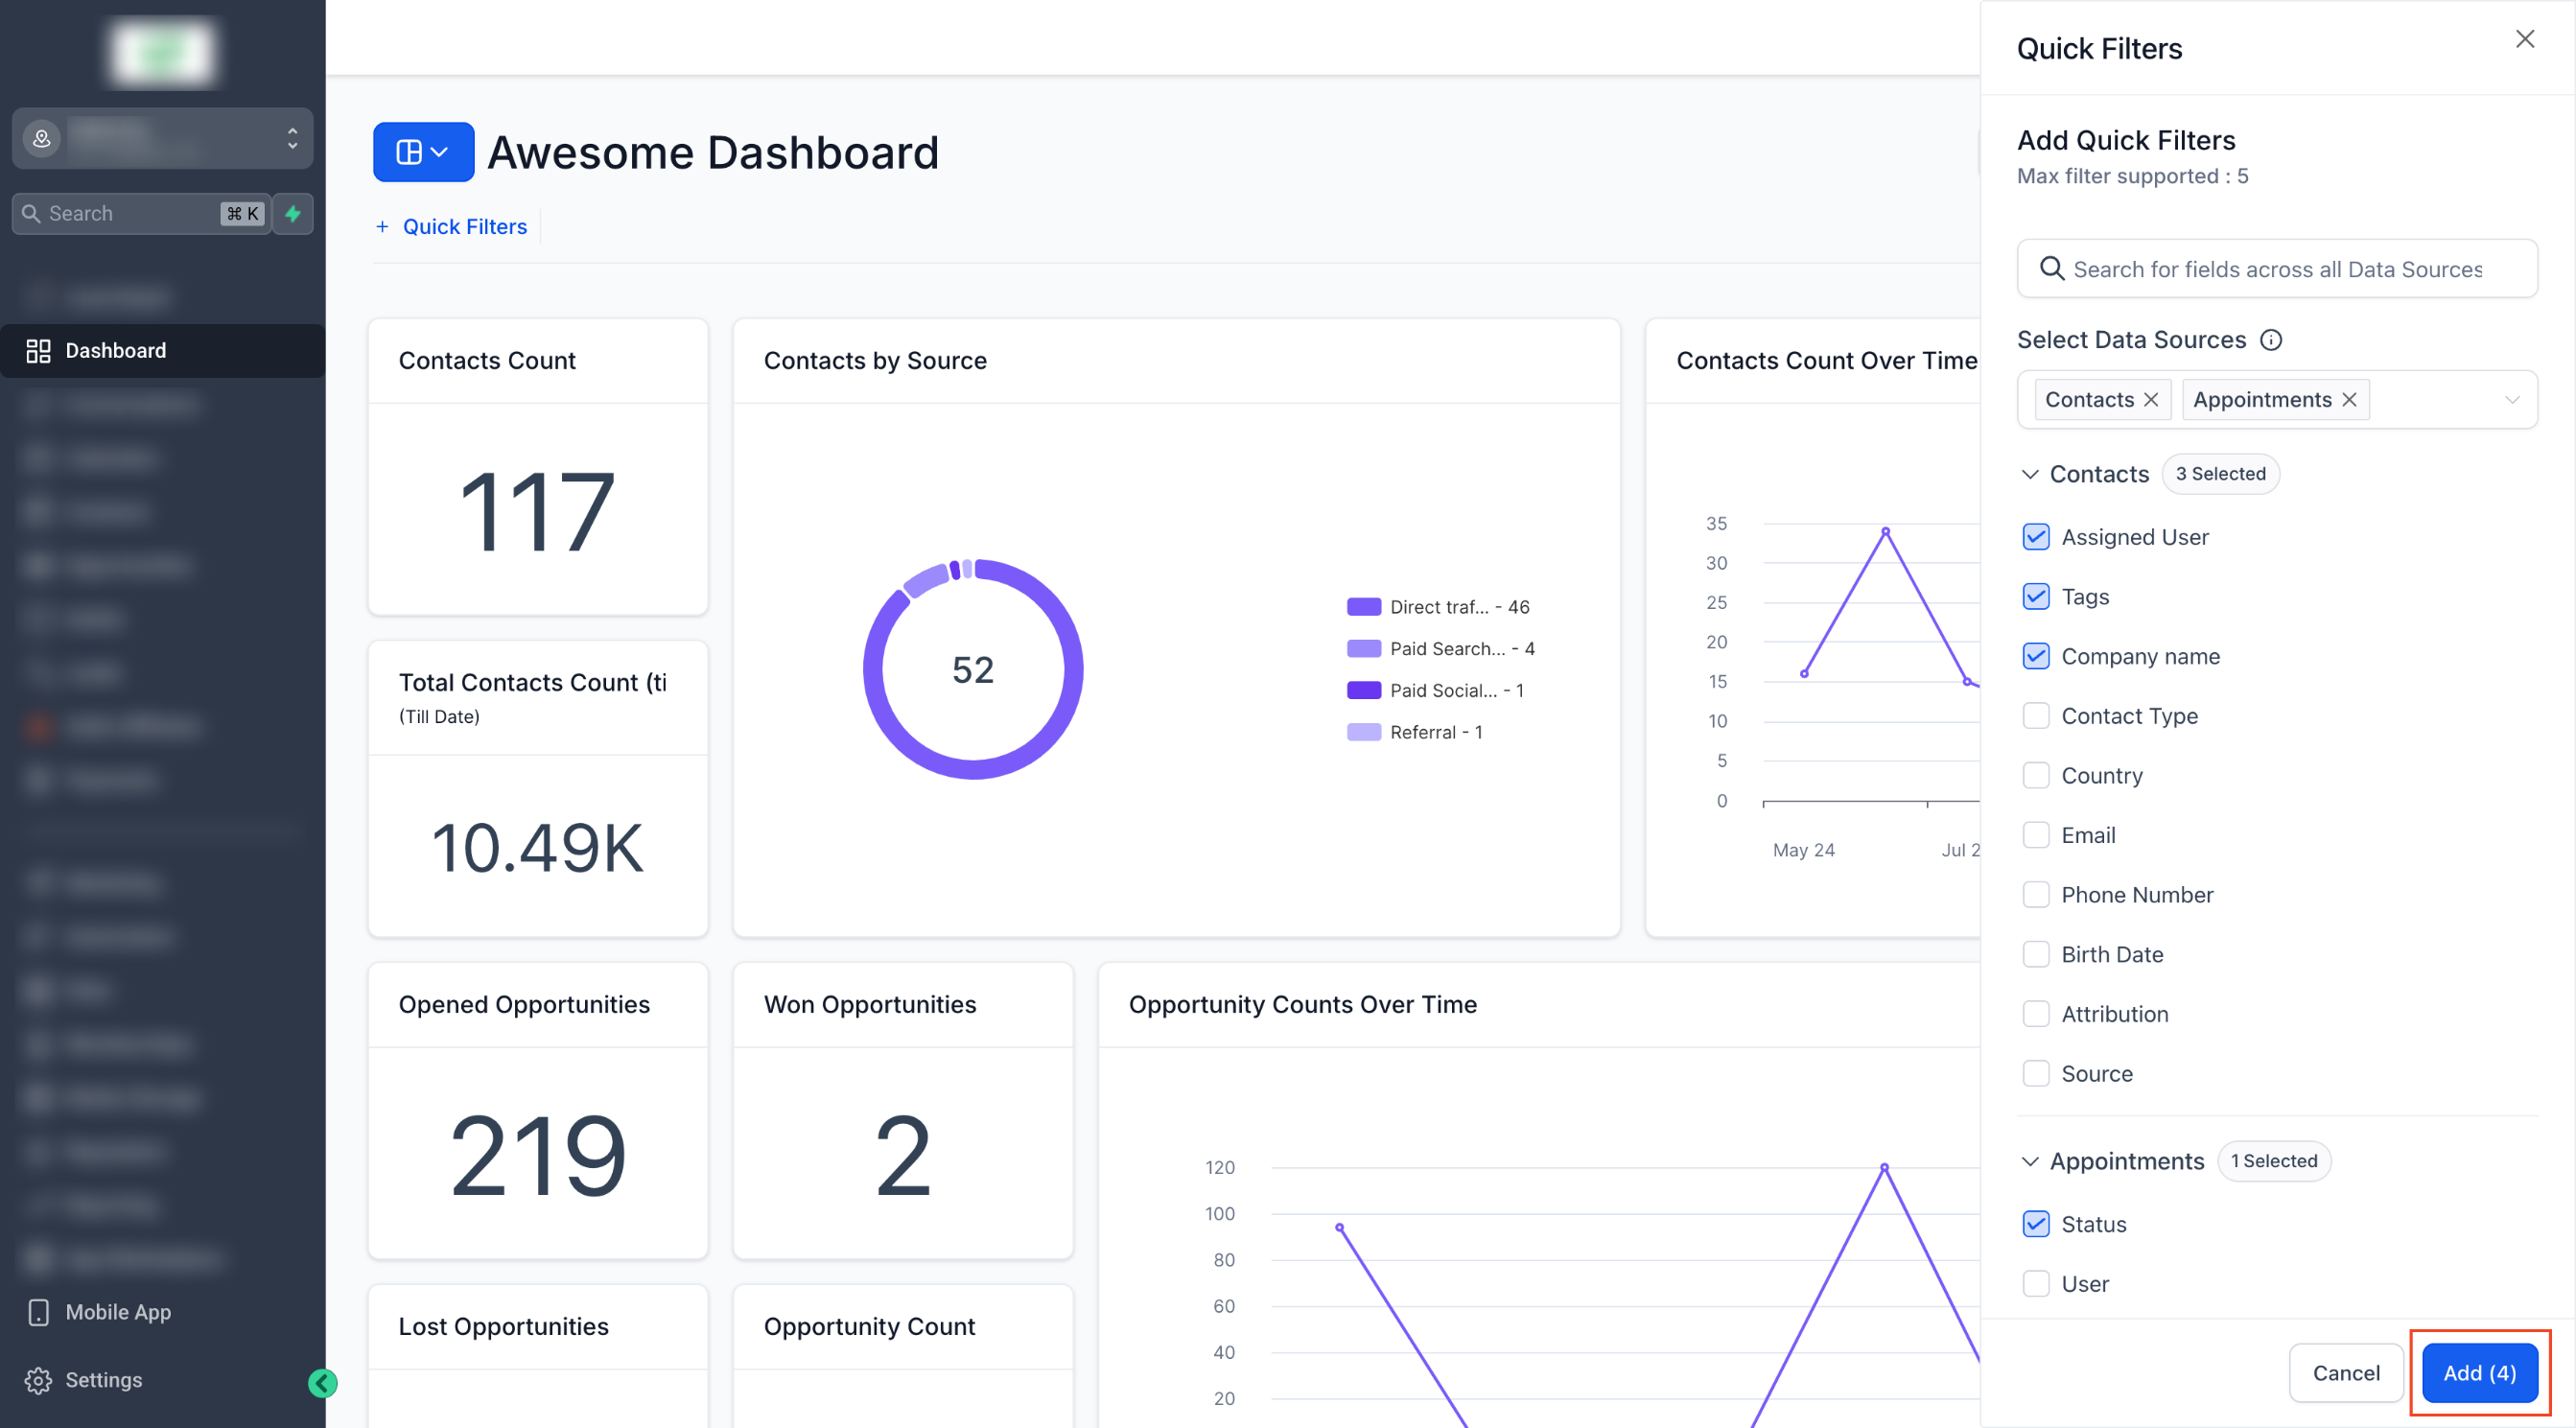Click the Cancel button
The height and width of the screenshot is (1428, 2576).
pos(2345,1373)
